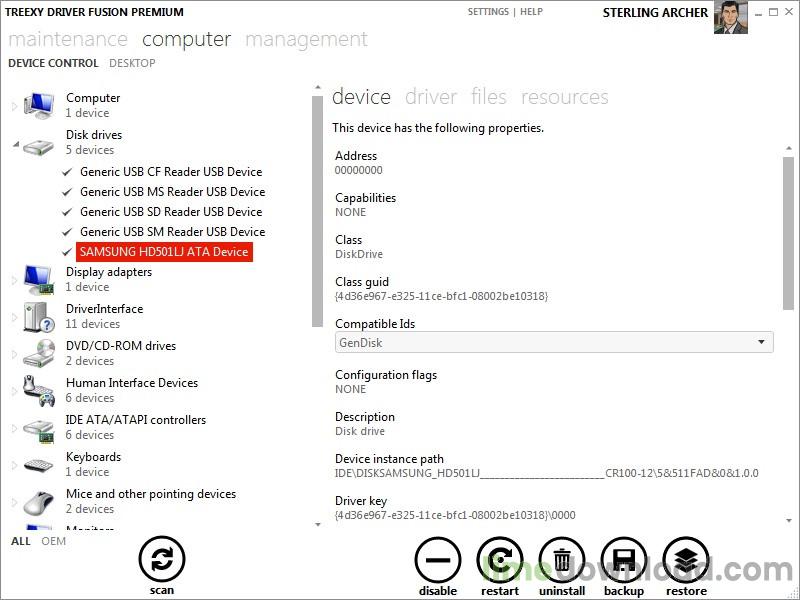Click the backup floppy disk icon
This screenshot has height=600, width=800.
click(x=624, y=560)
